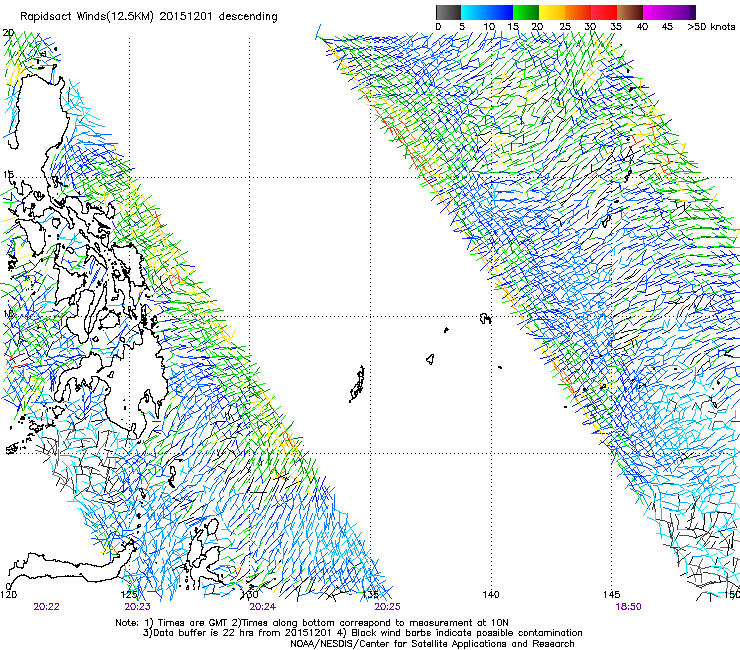Click the latitude label '15' on left edge
740x650 pixels.
[x=8, y=175]
